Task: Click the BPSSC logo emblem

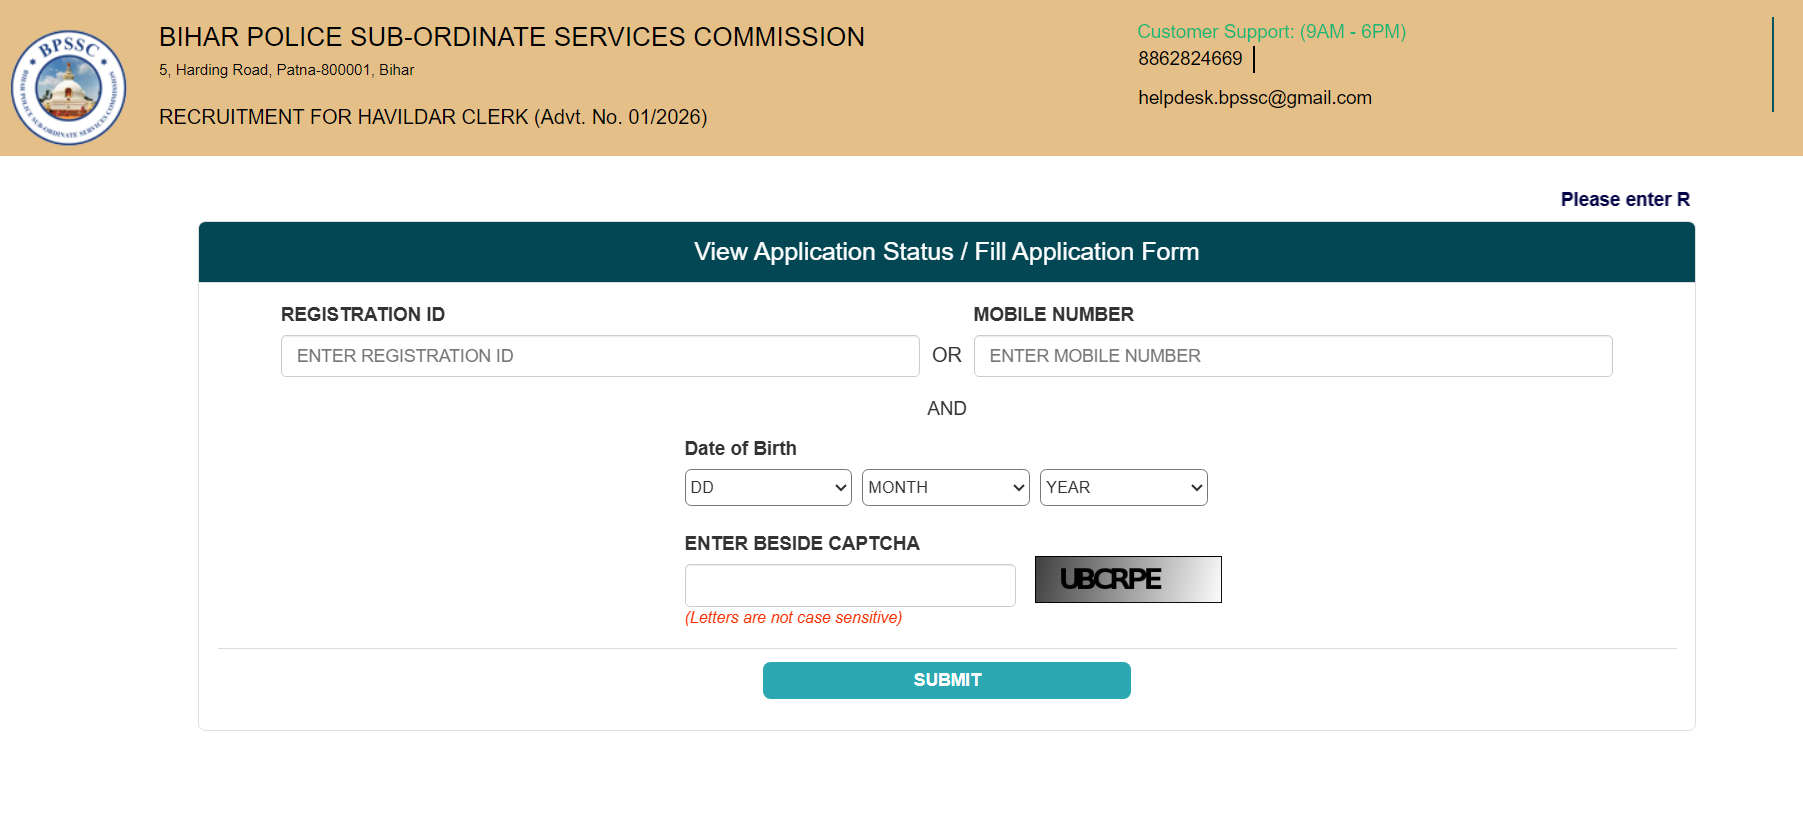Action: (68, 87)
